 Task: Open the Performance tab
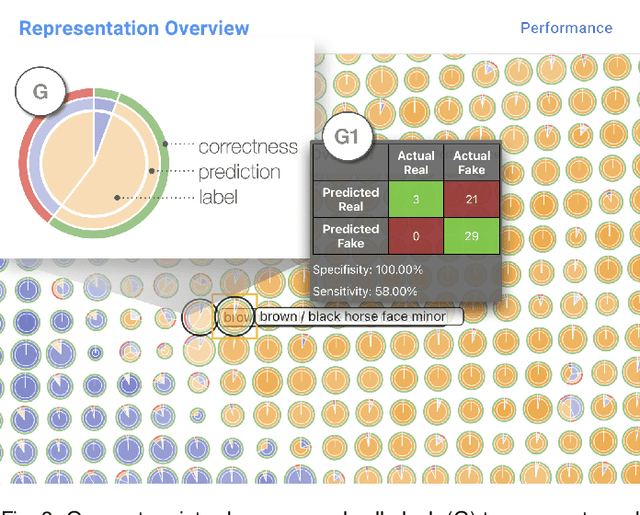(566, 28)
